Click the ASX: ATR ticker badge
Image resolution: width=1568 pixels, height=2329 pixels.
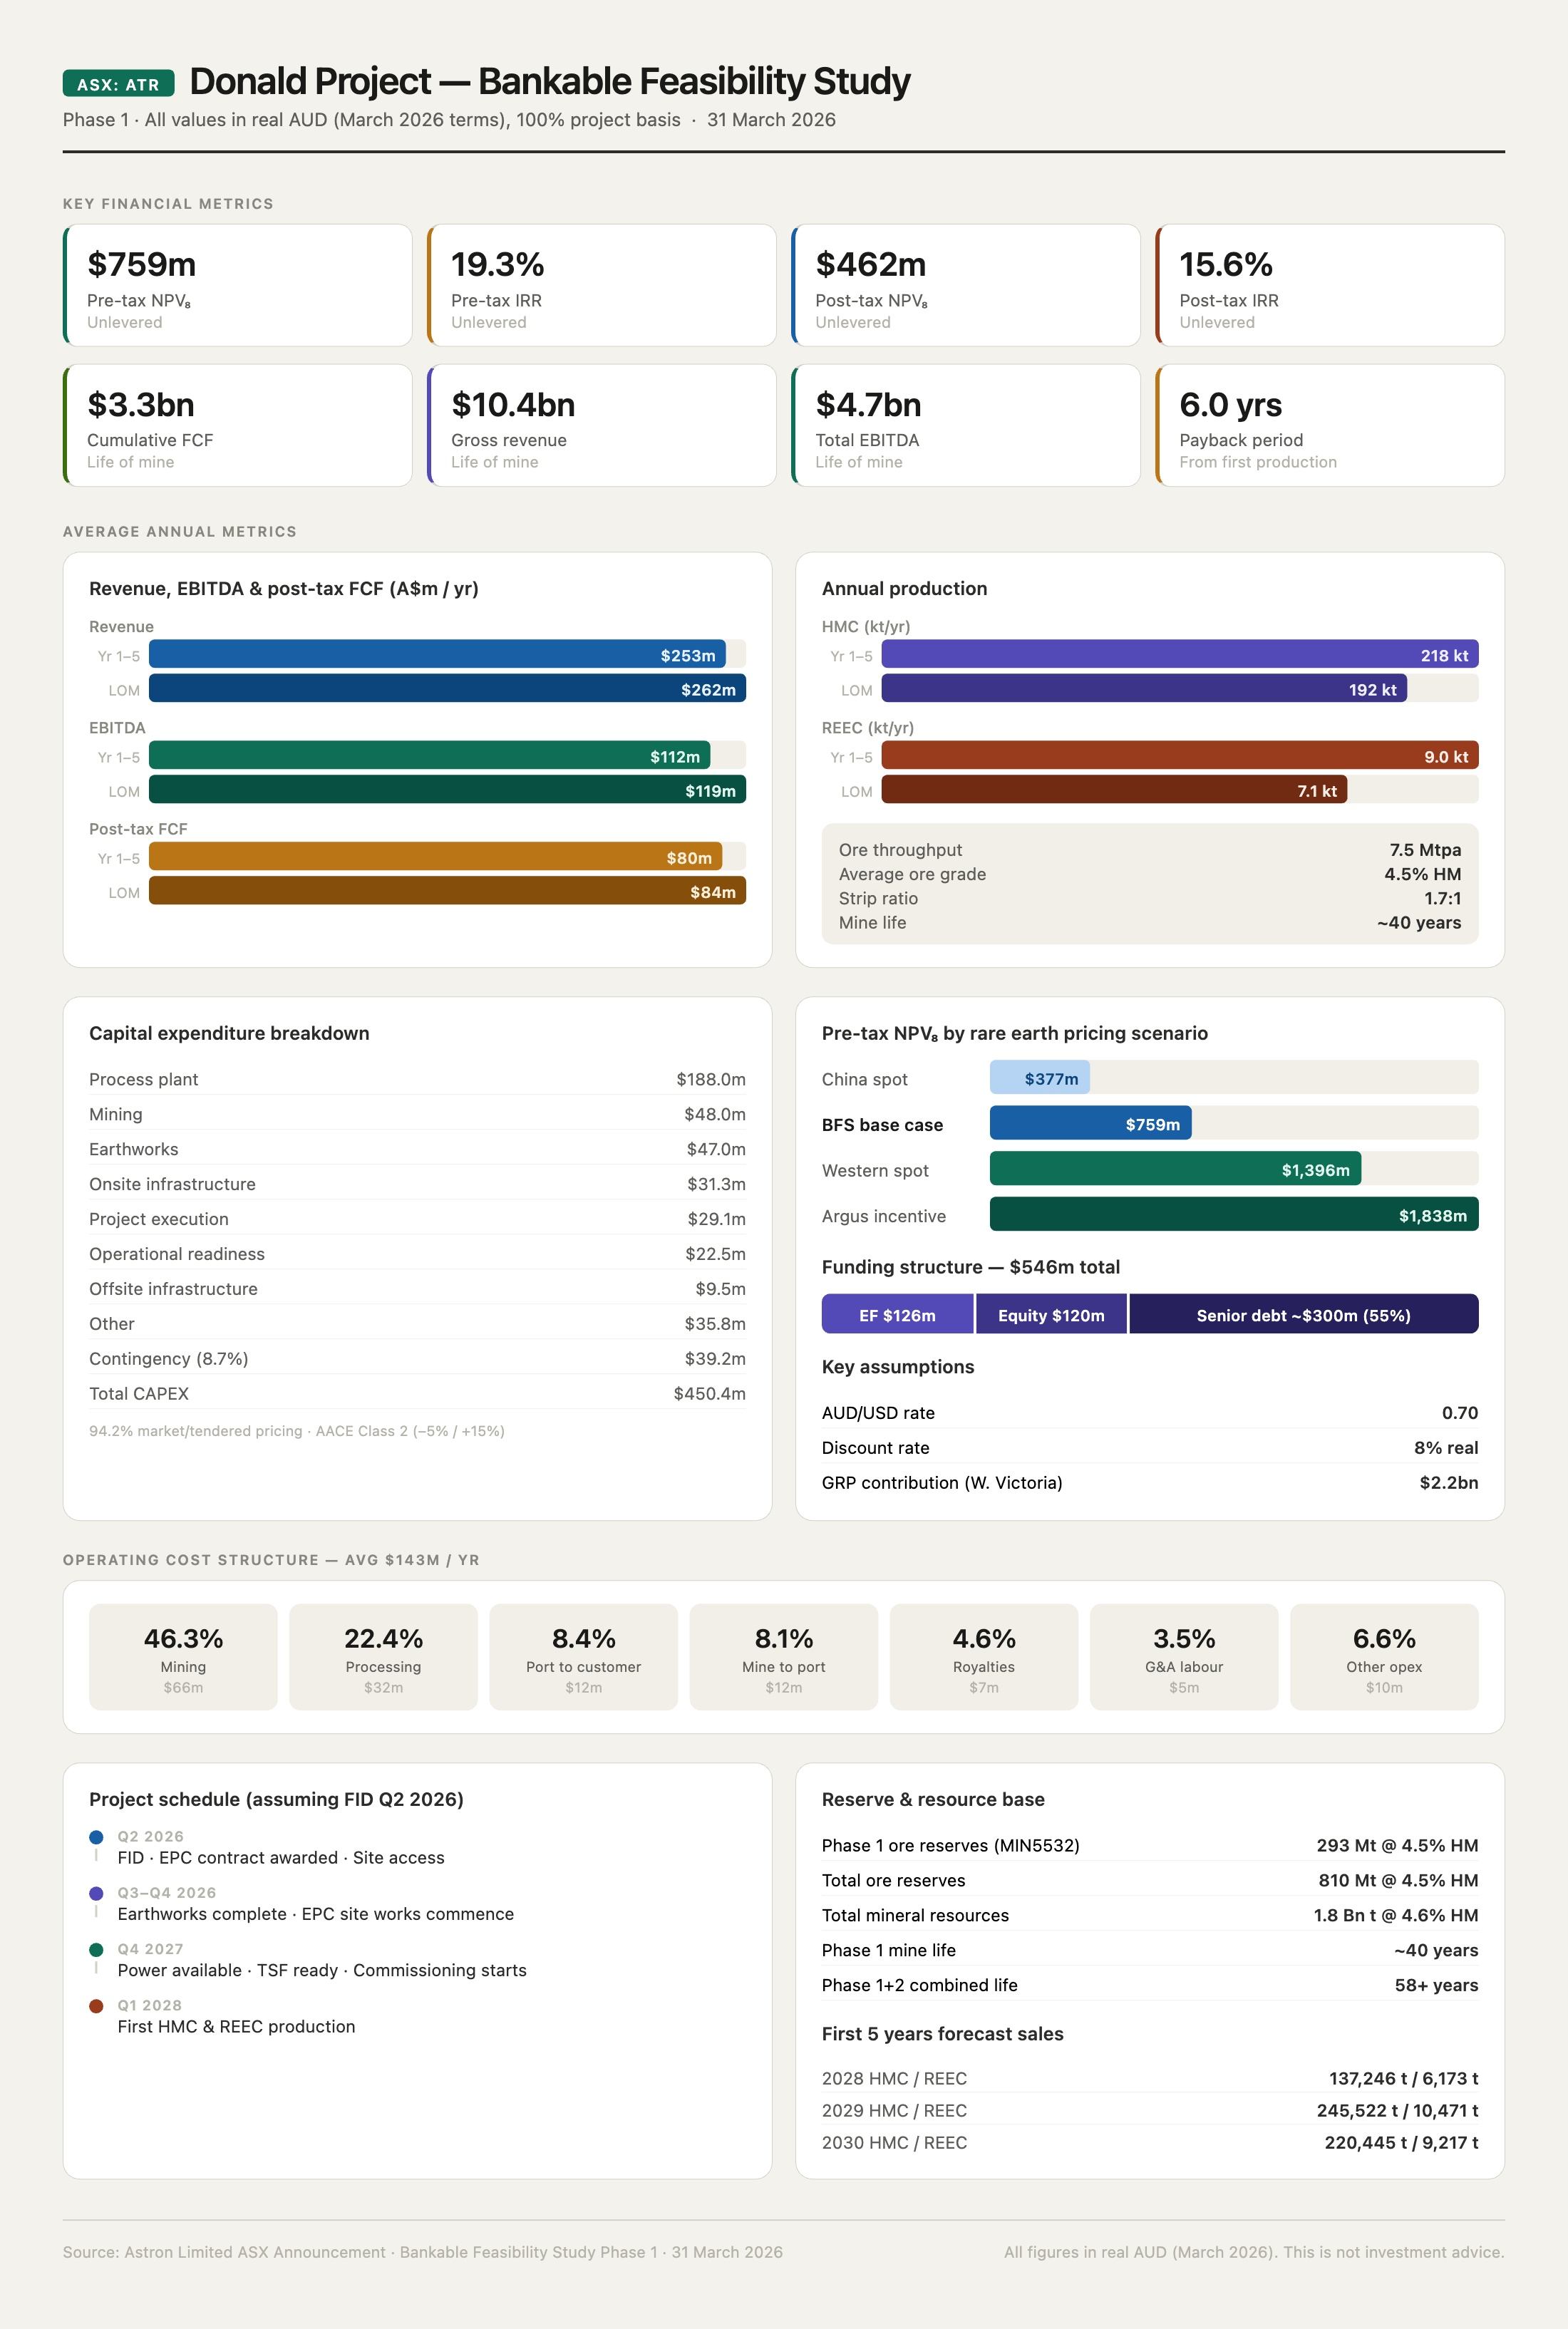[x=118, y=84]
